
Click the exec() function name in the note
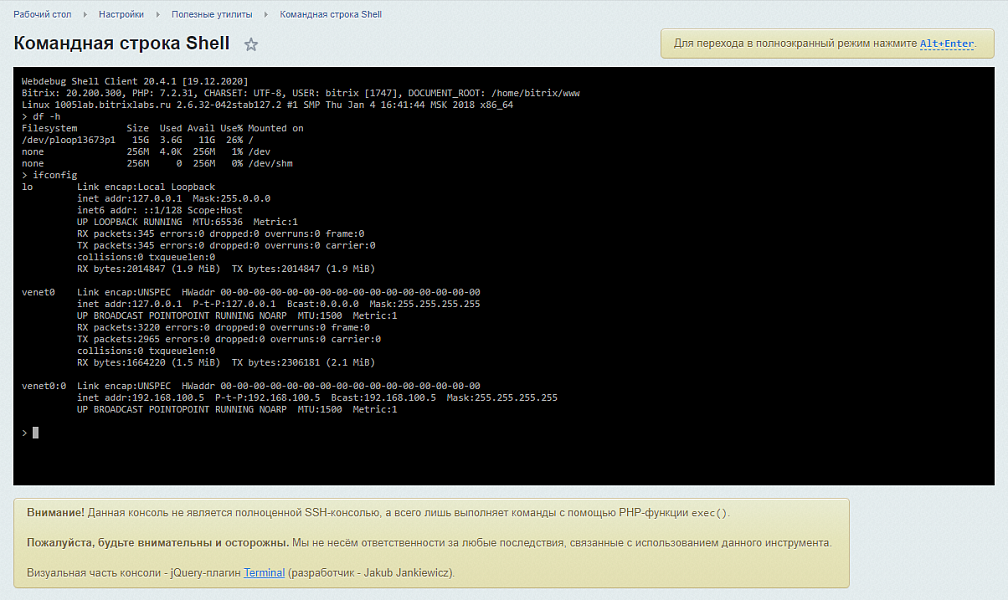click(x=709, y=512)
